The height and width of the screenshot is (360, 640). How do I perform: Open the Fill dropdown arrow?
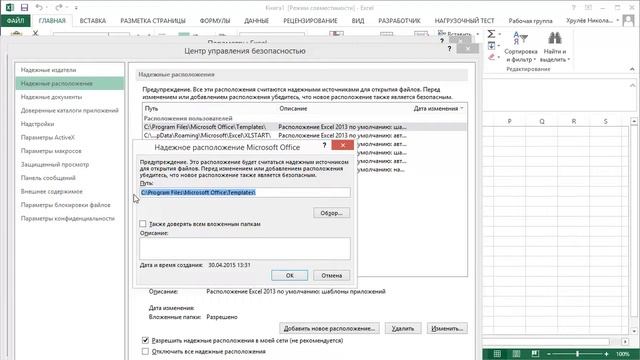pos(499,46)
